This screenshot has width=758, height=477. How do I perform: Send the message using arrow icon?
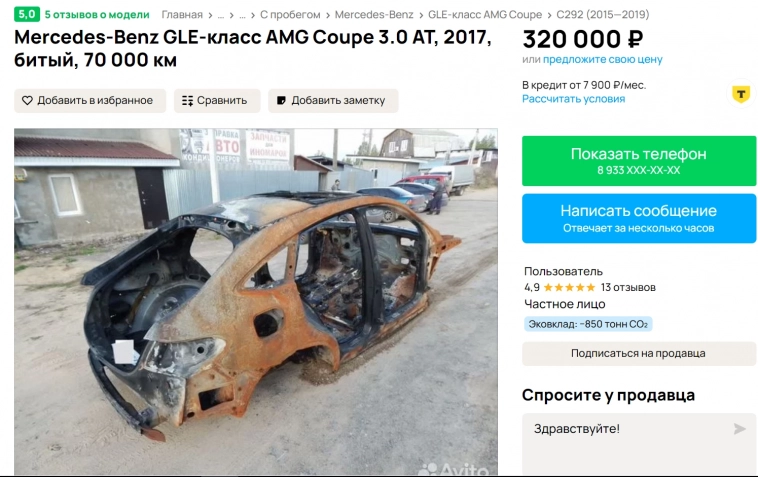point(739,429)
